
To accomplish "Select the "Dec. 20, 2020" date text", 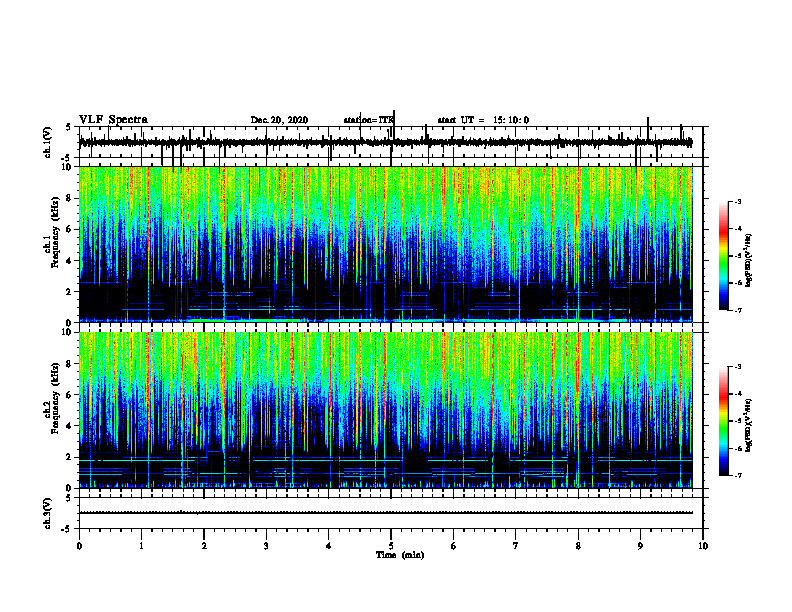I will tap(279, 120).
